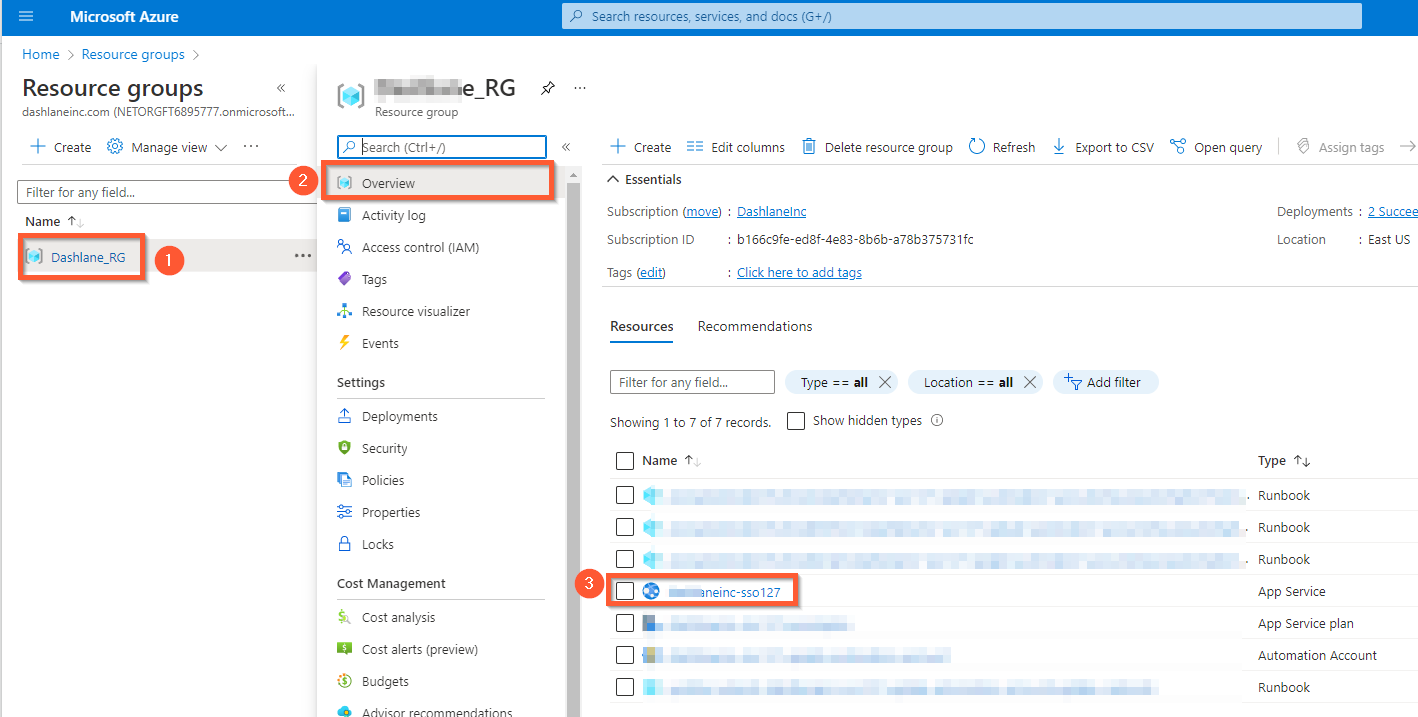1418x717 pixels.
Task: Click Edit columns
Action: [736, 147]
